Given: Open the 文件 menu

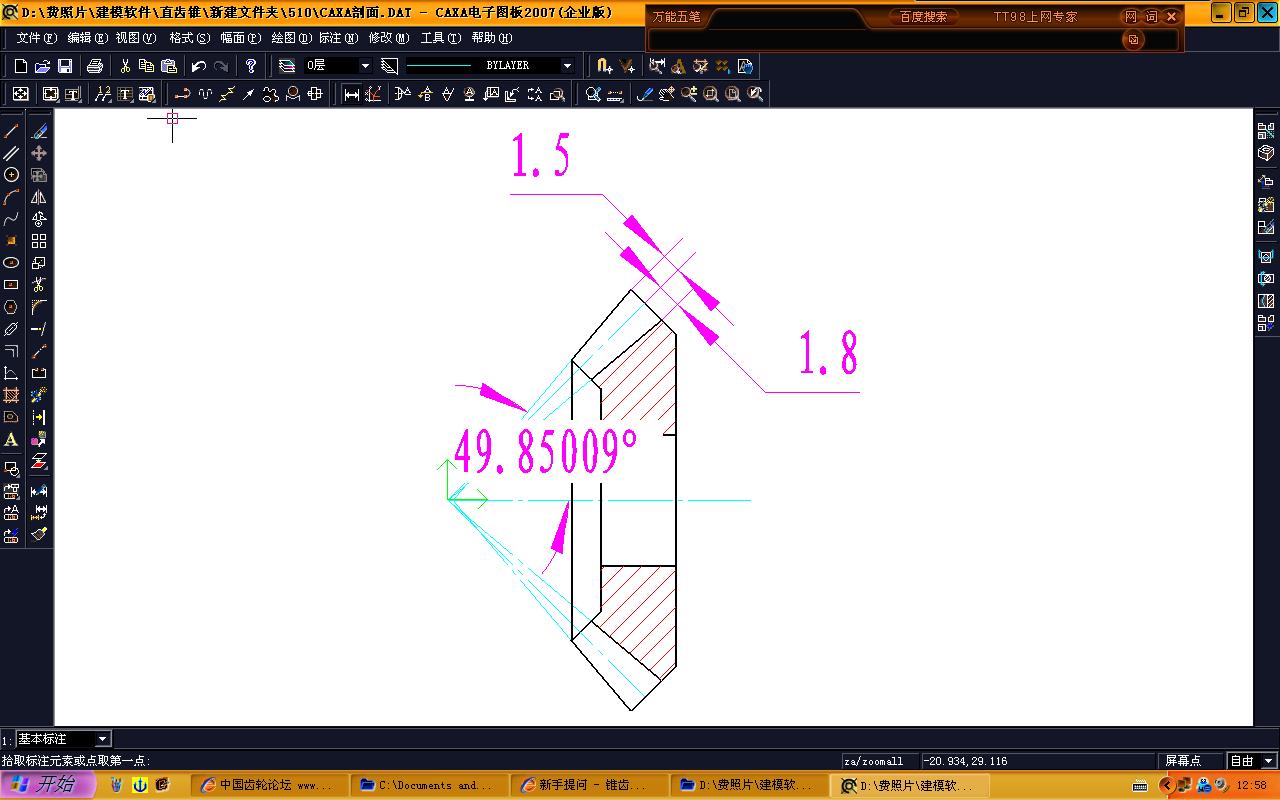Looking at the screenshot, I should click(x=37, y=38).
